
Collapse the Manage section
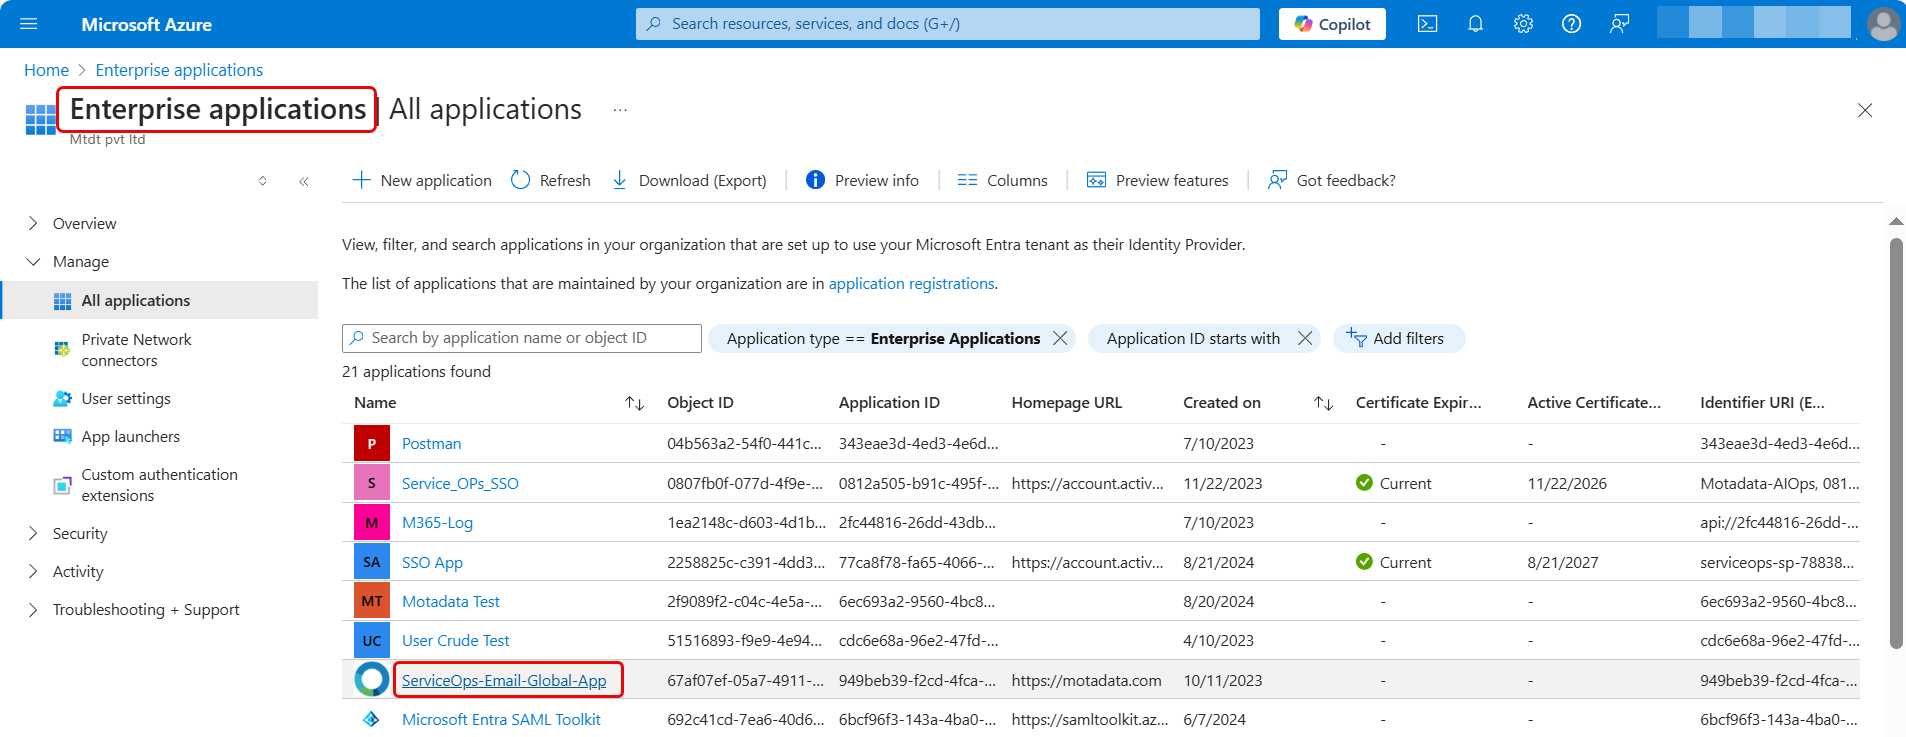click(x=33, y=262)
